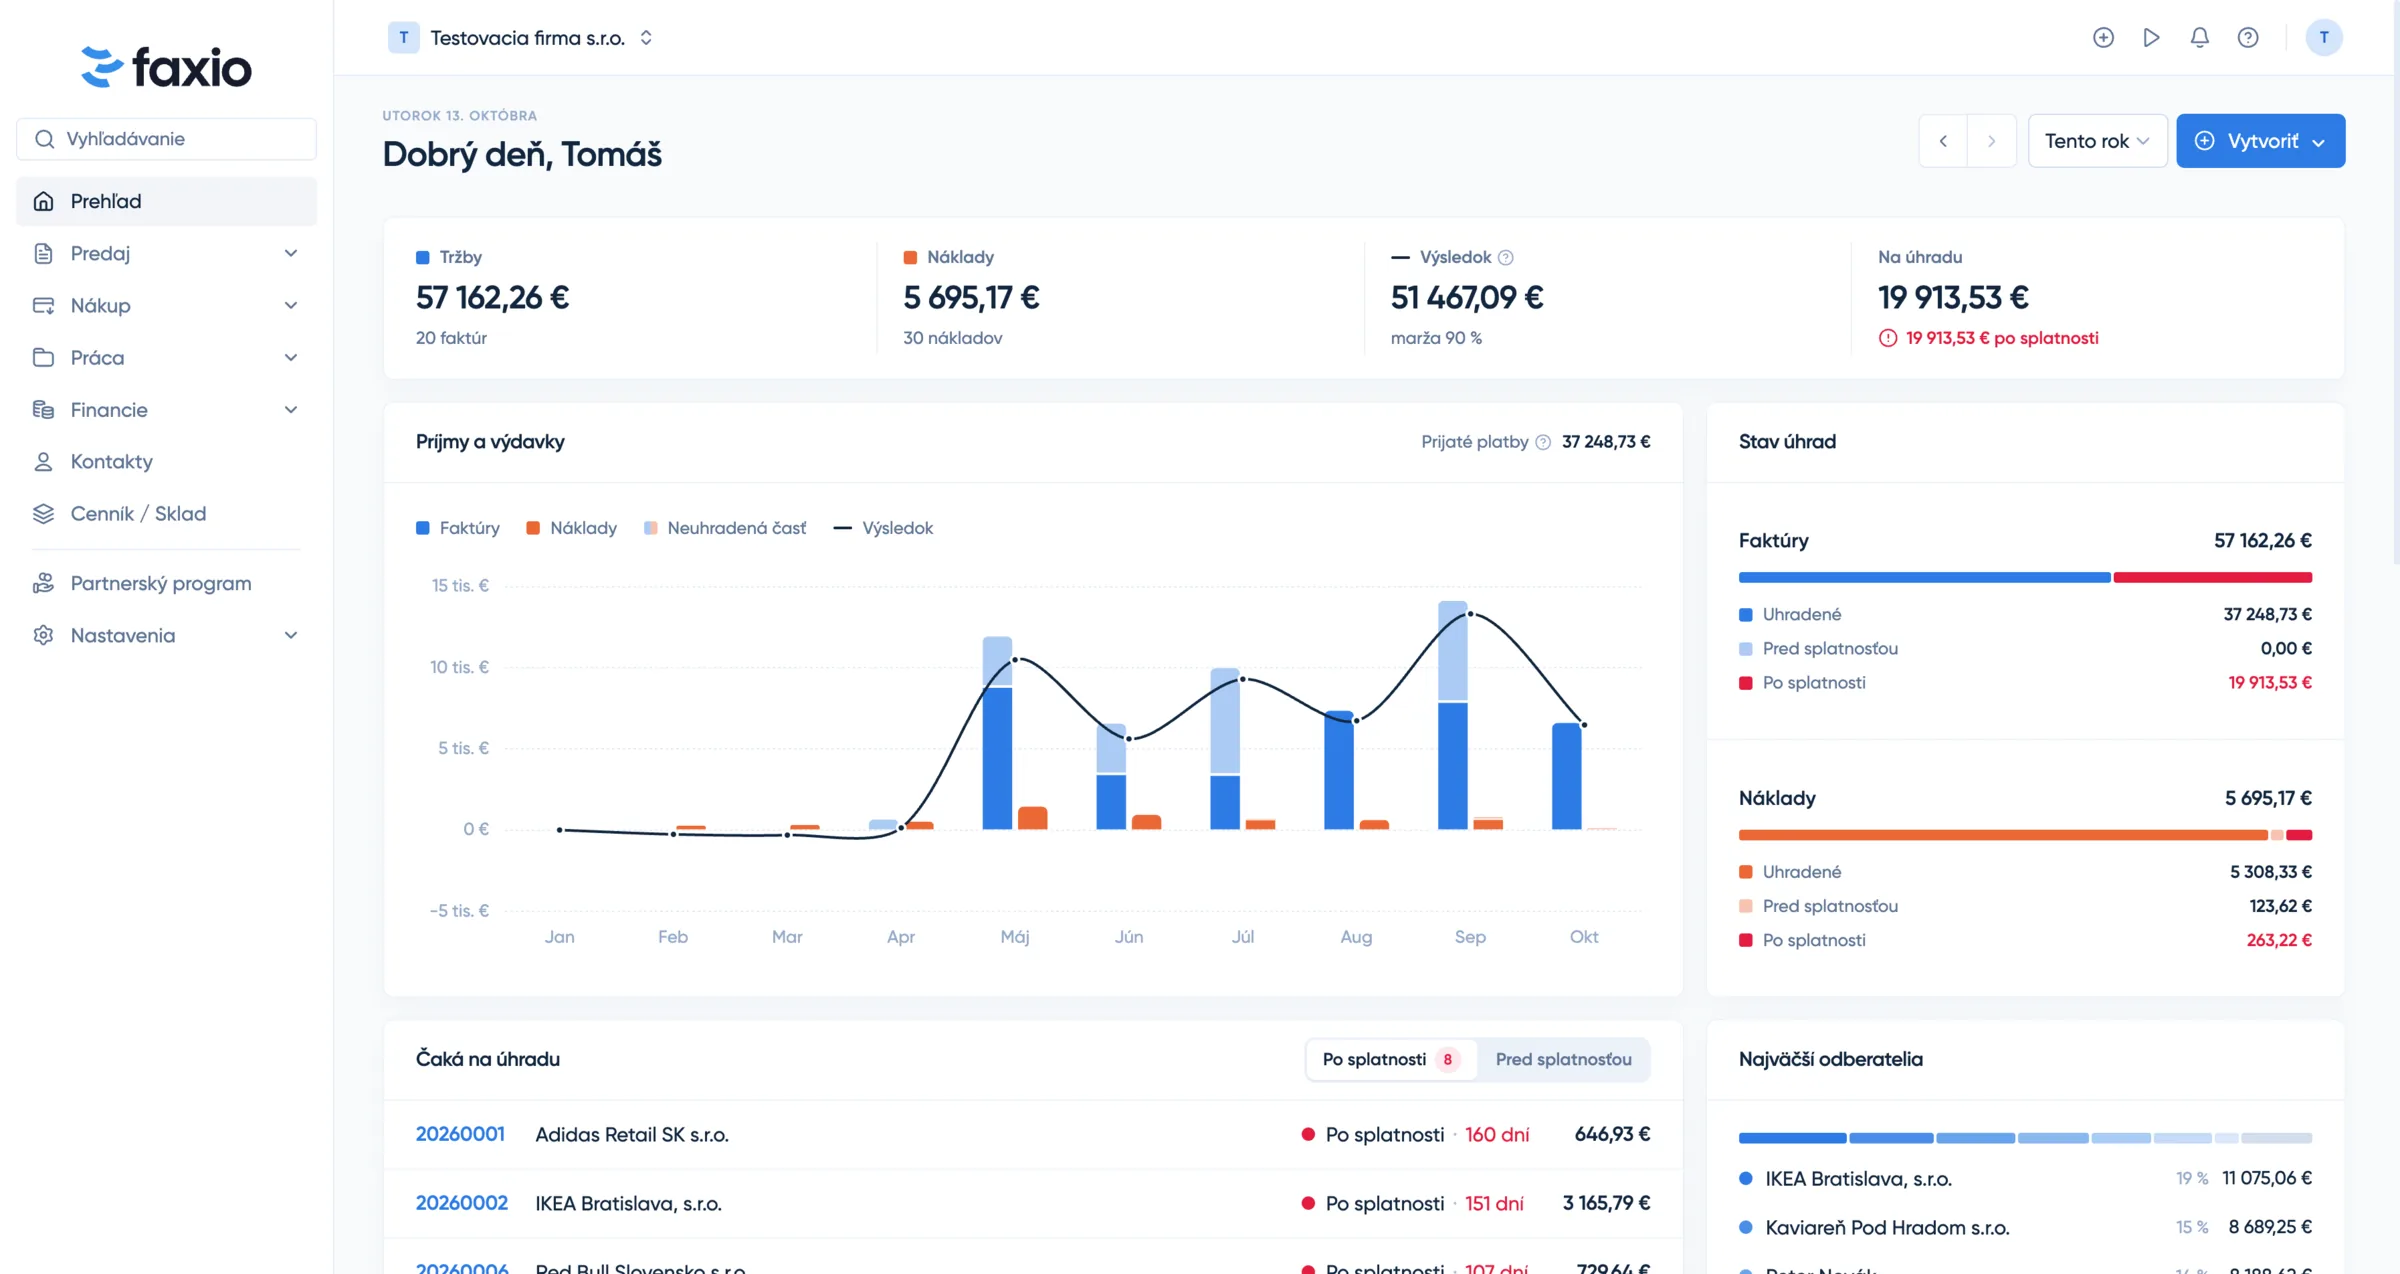Click the Prehľad home icon

43,201
